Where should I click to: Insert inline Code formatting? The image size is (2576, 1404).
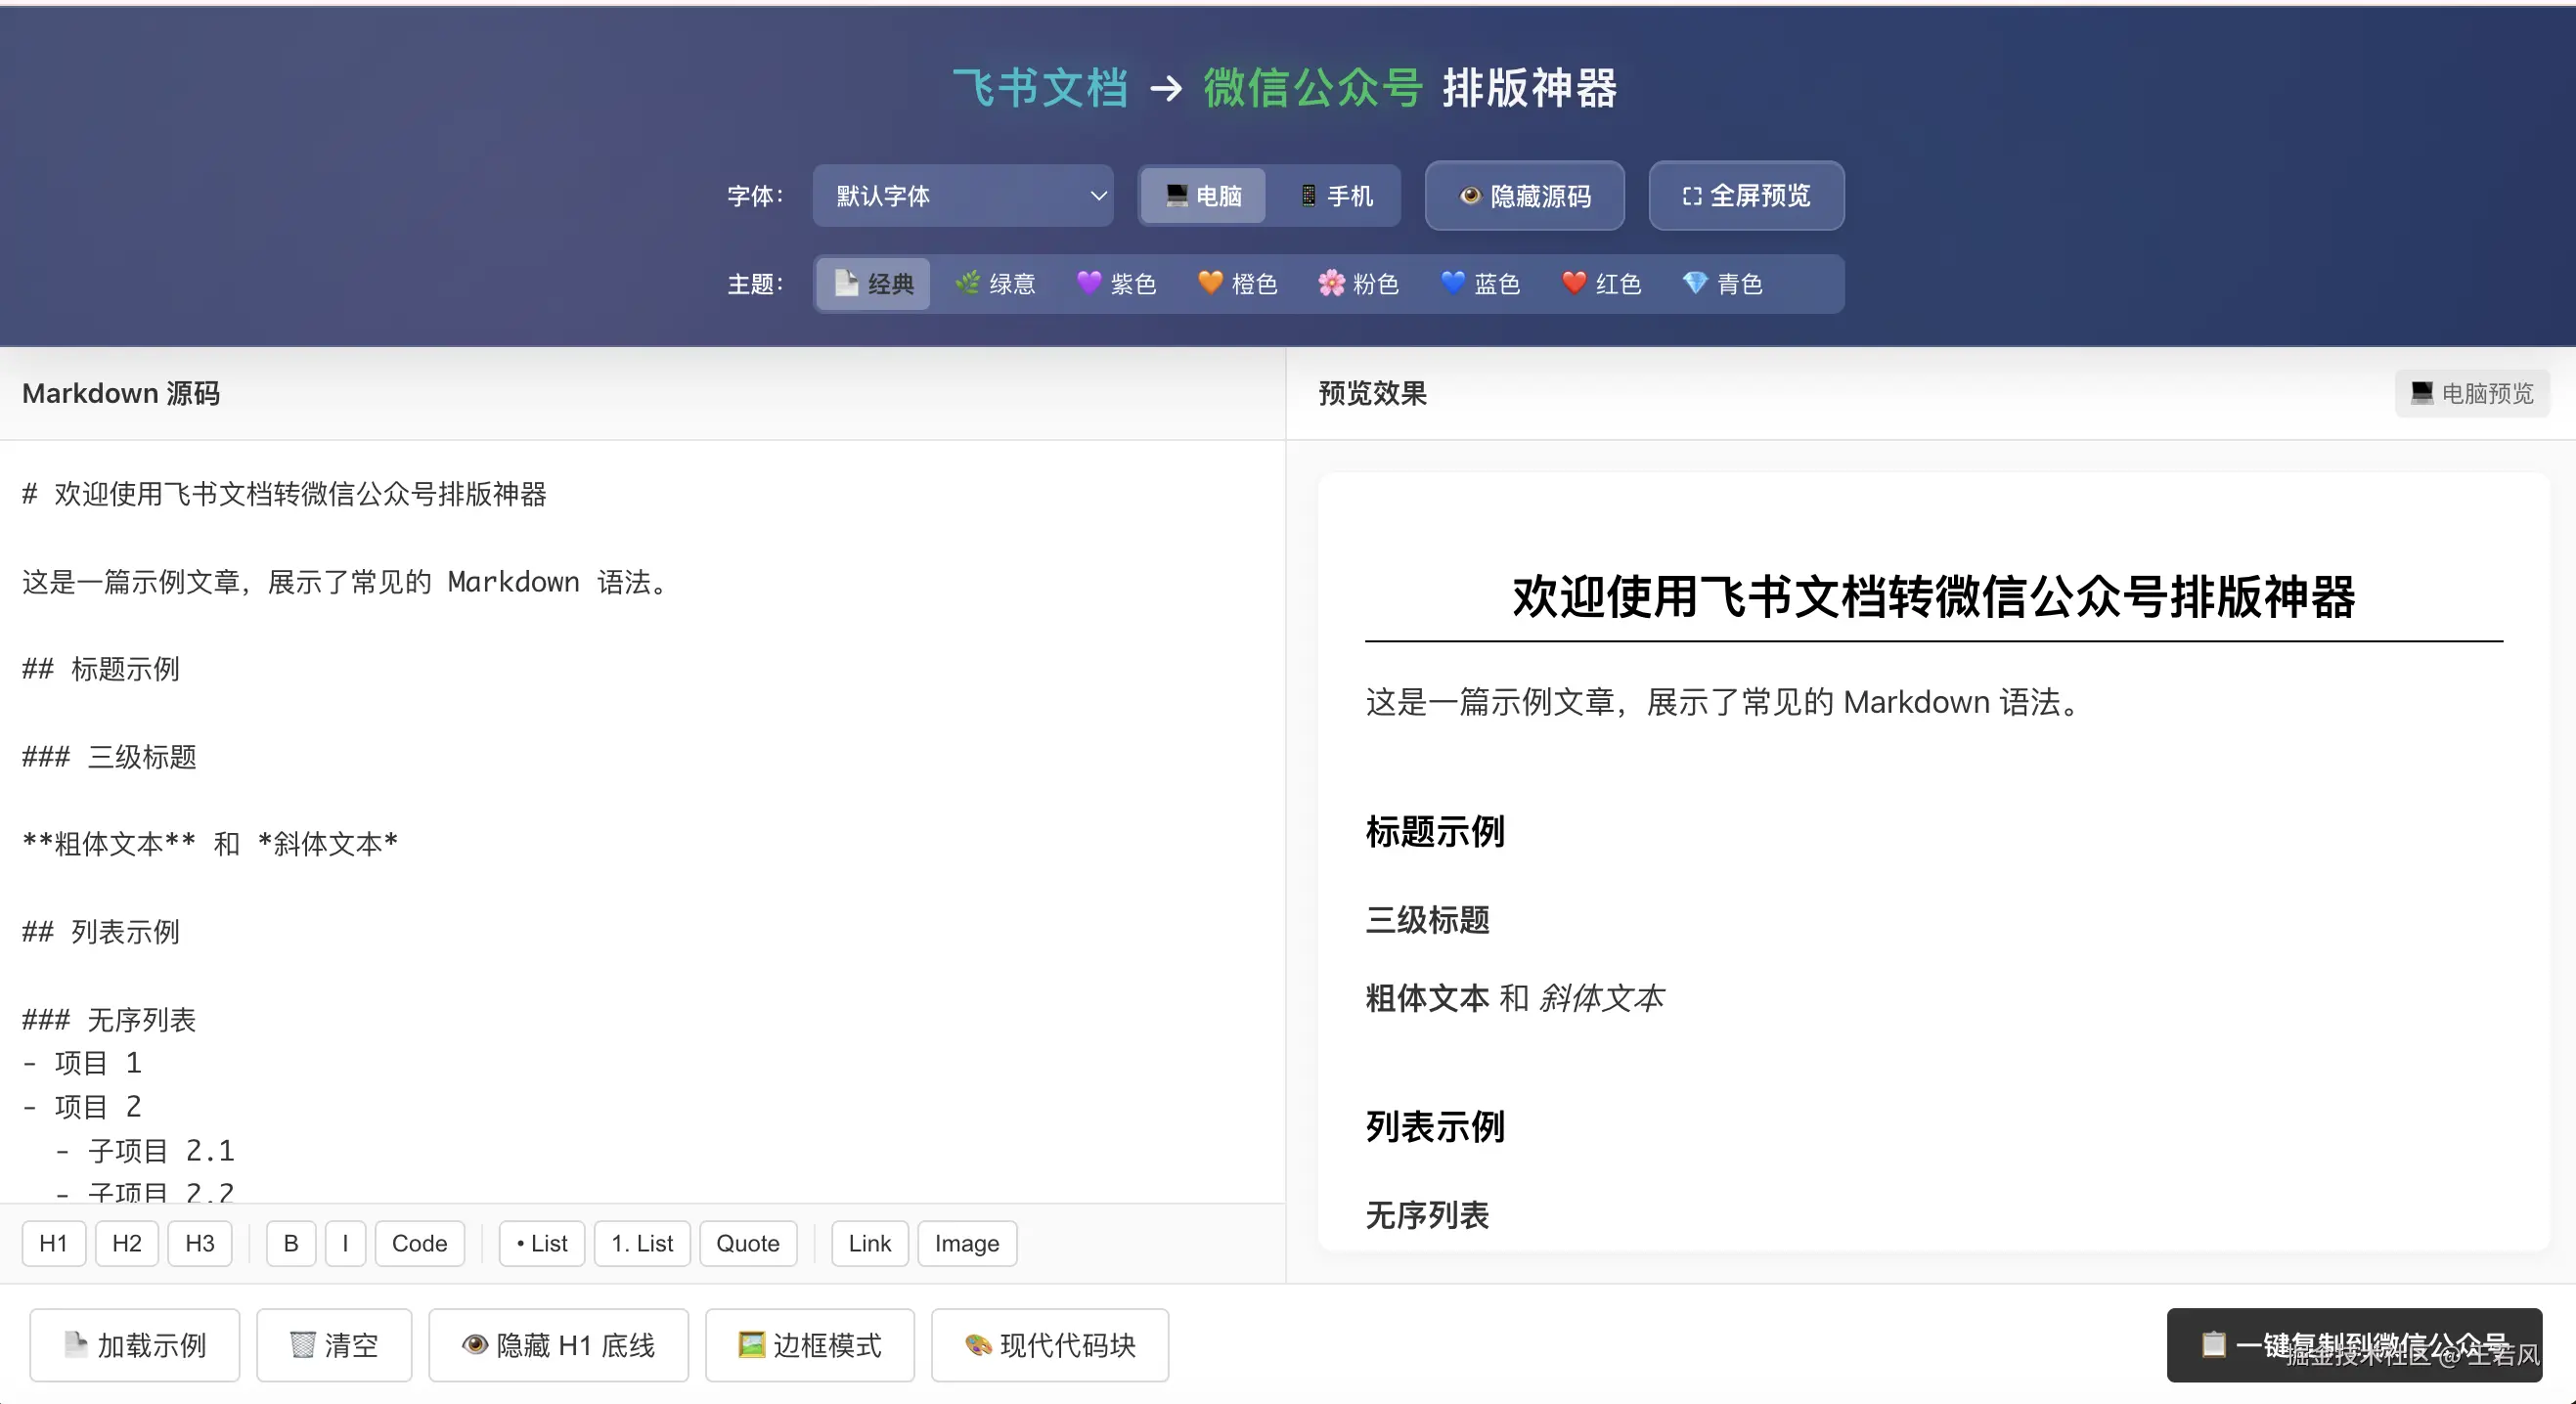[x=419, y=1243]
